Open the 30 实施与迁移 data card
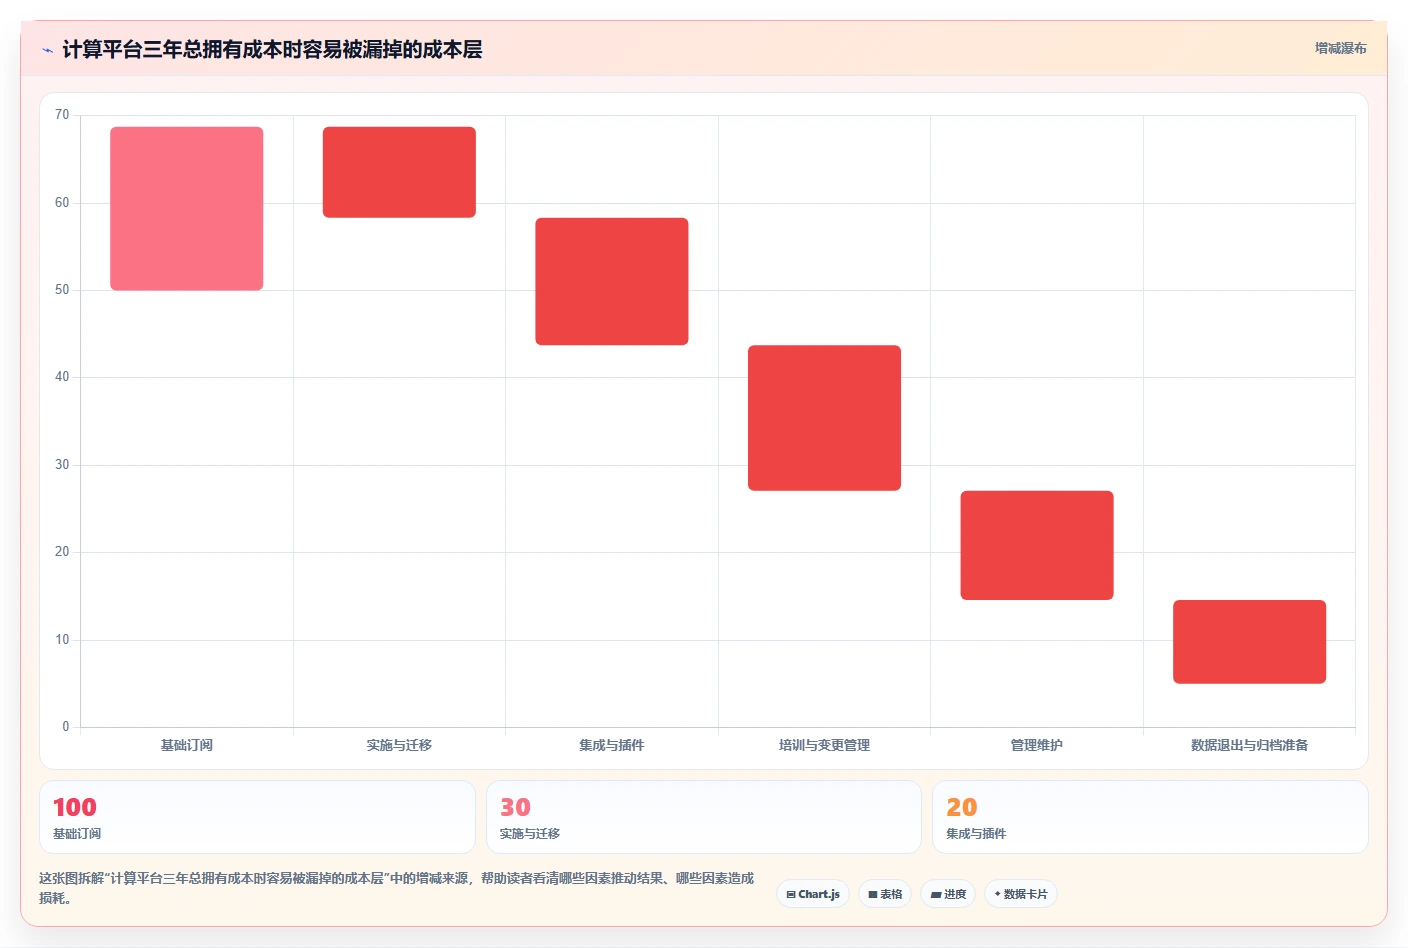The width and height of the screenshot is (1408, 948). 704,817
